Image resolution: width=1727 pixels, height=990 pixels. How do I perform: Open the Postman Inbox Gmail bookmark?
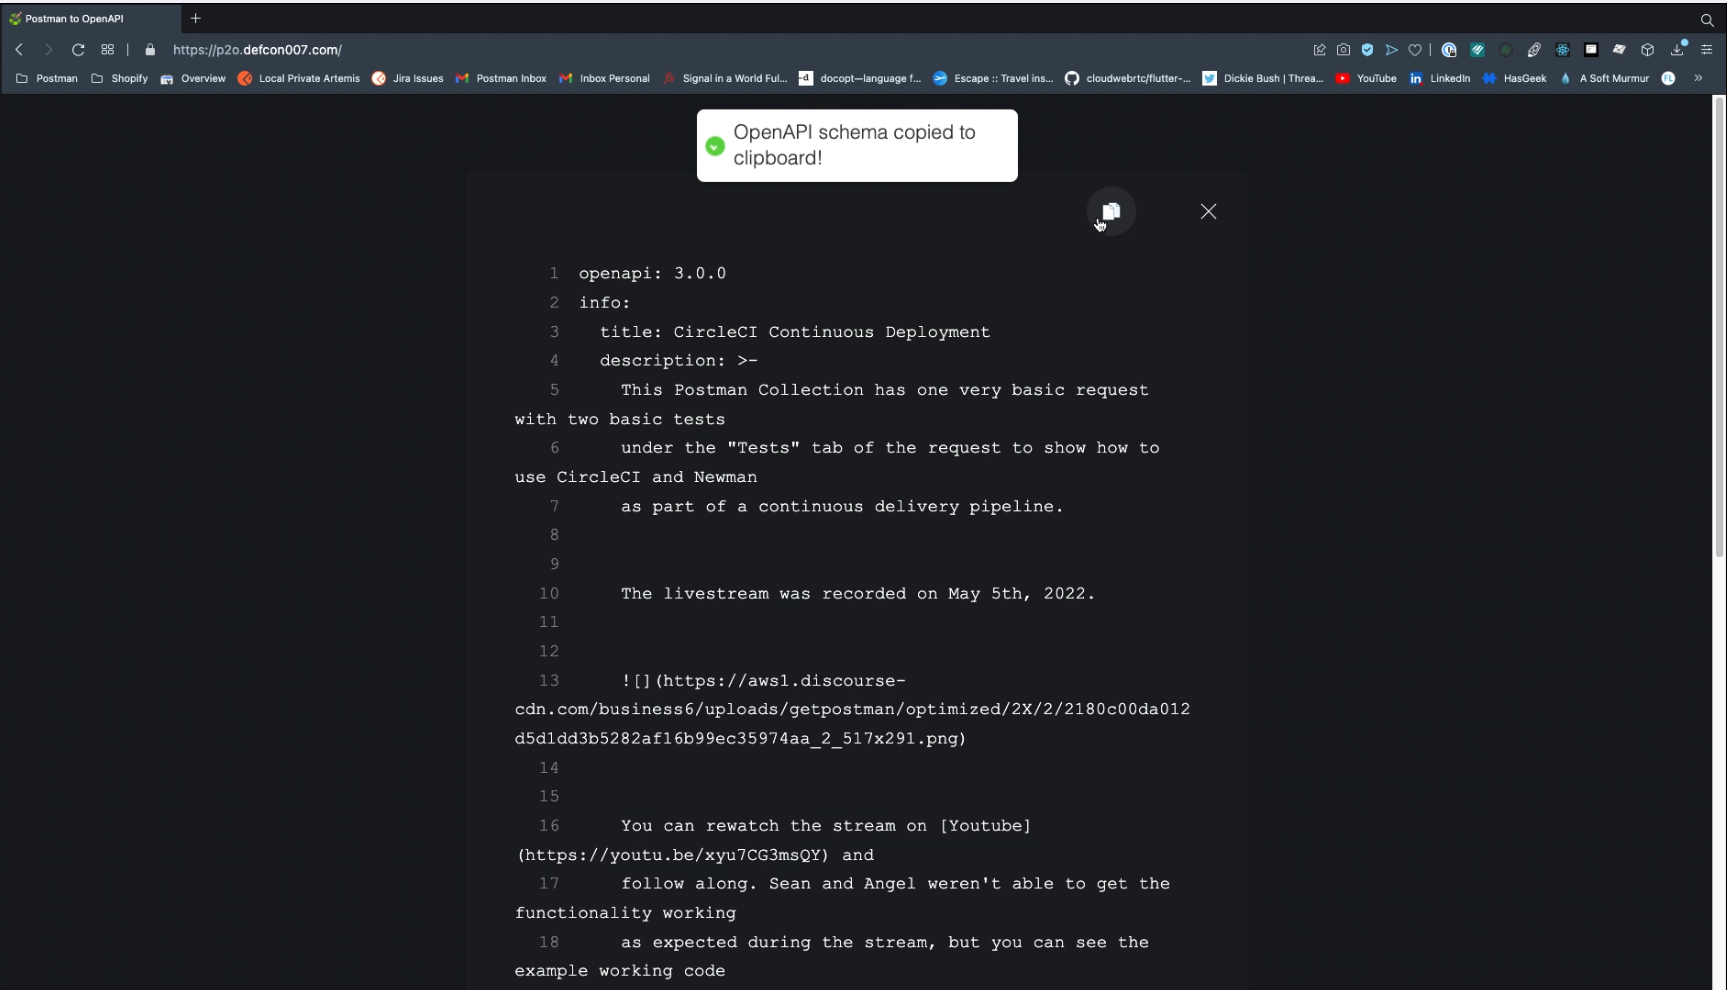tap(501, 78)
